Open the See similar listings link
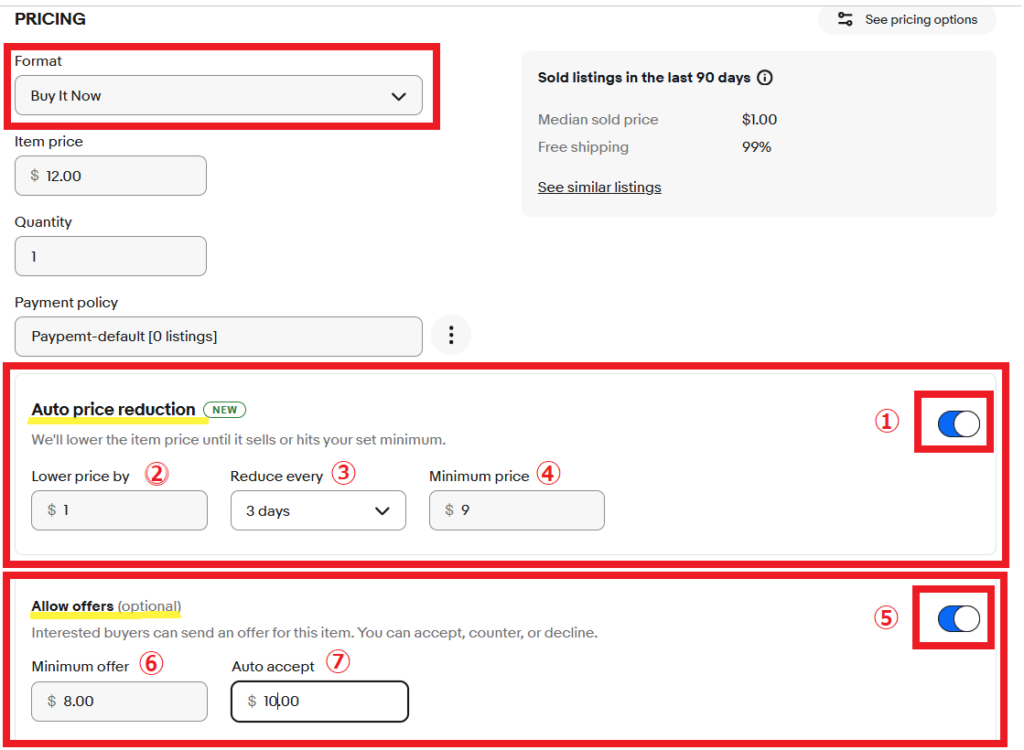 (x=599, y=187)
